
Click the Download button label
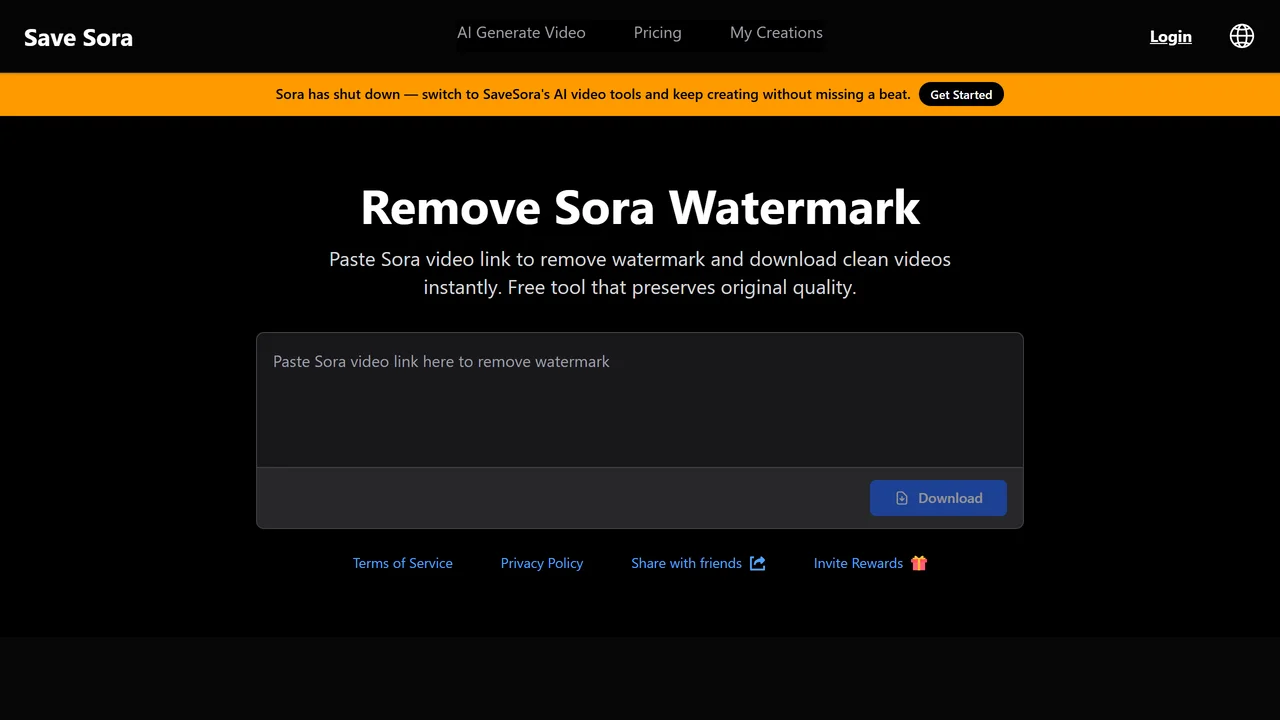(950, 498)
